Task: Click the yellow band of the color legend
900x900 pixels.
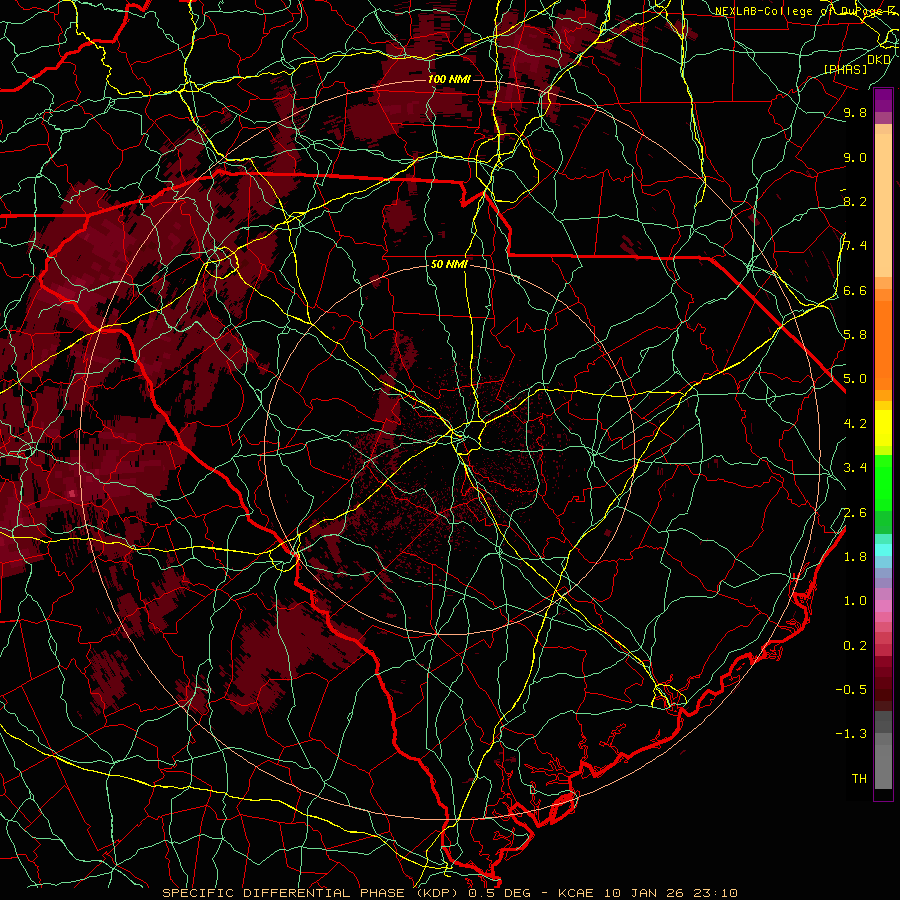Action: click(x=883, y=428)
